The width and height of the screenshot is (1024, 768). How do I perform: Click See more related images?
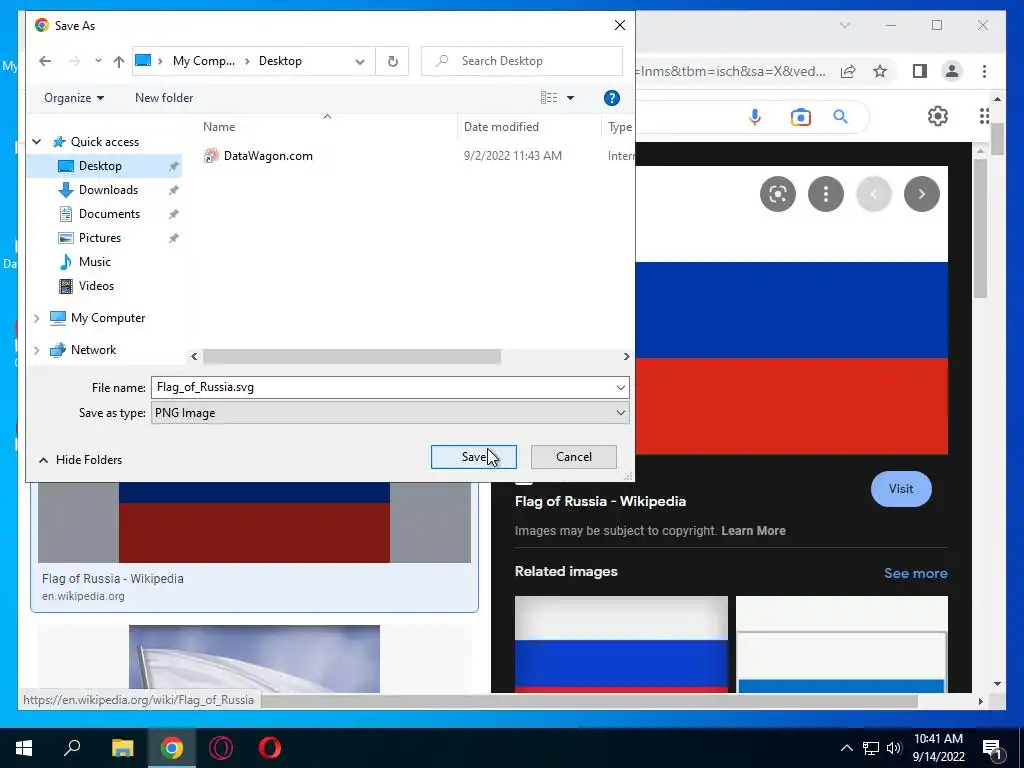coord(915,573)
